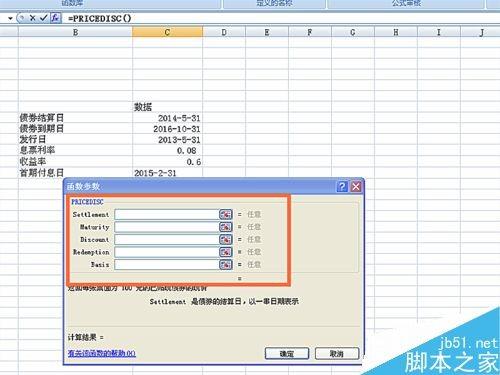Click the Maturity range selector icon

pyautogui.click(x=225, y=227)
